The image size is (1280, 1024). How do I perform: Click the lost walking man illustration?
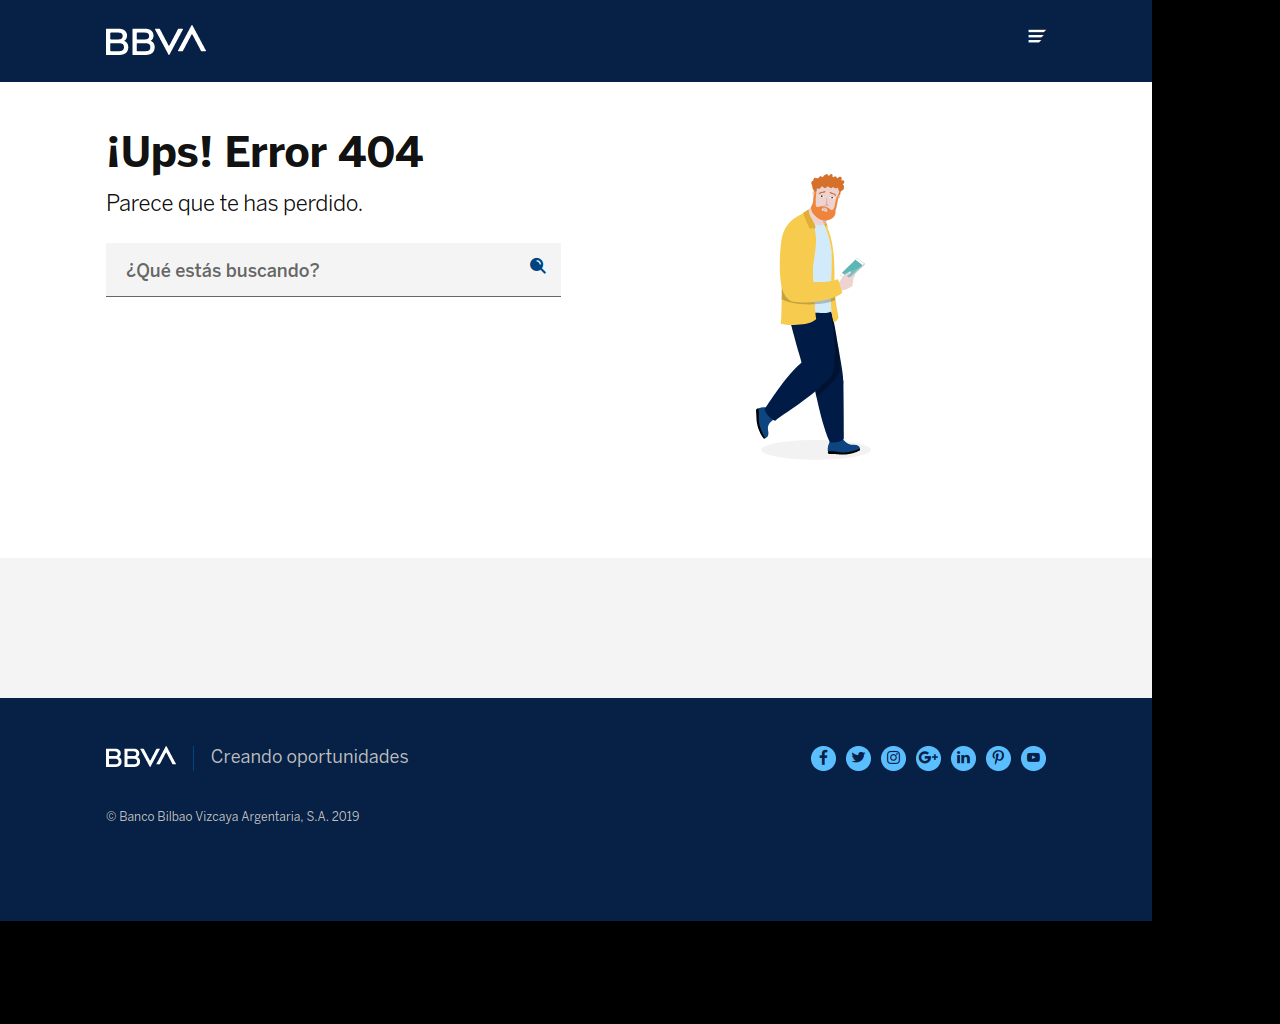click(814, 316)
